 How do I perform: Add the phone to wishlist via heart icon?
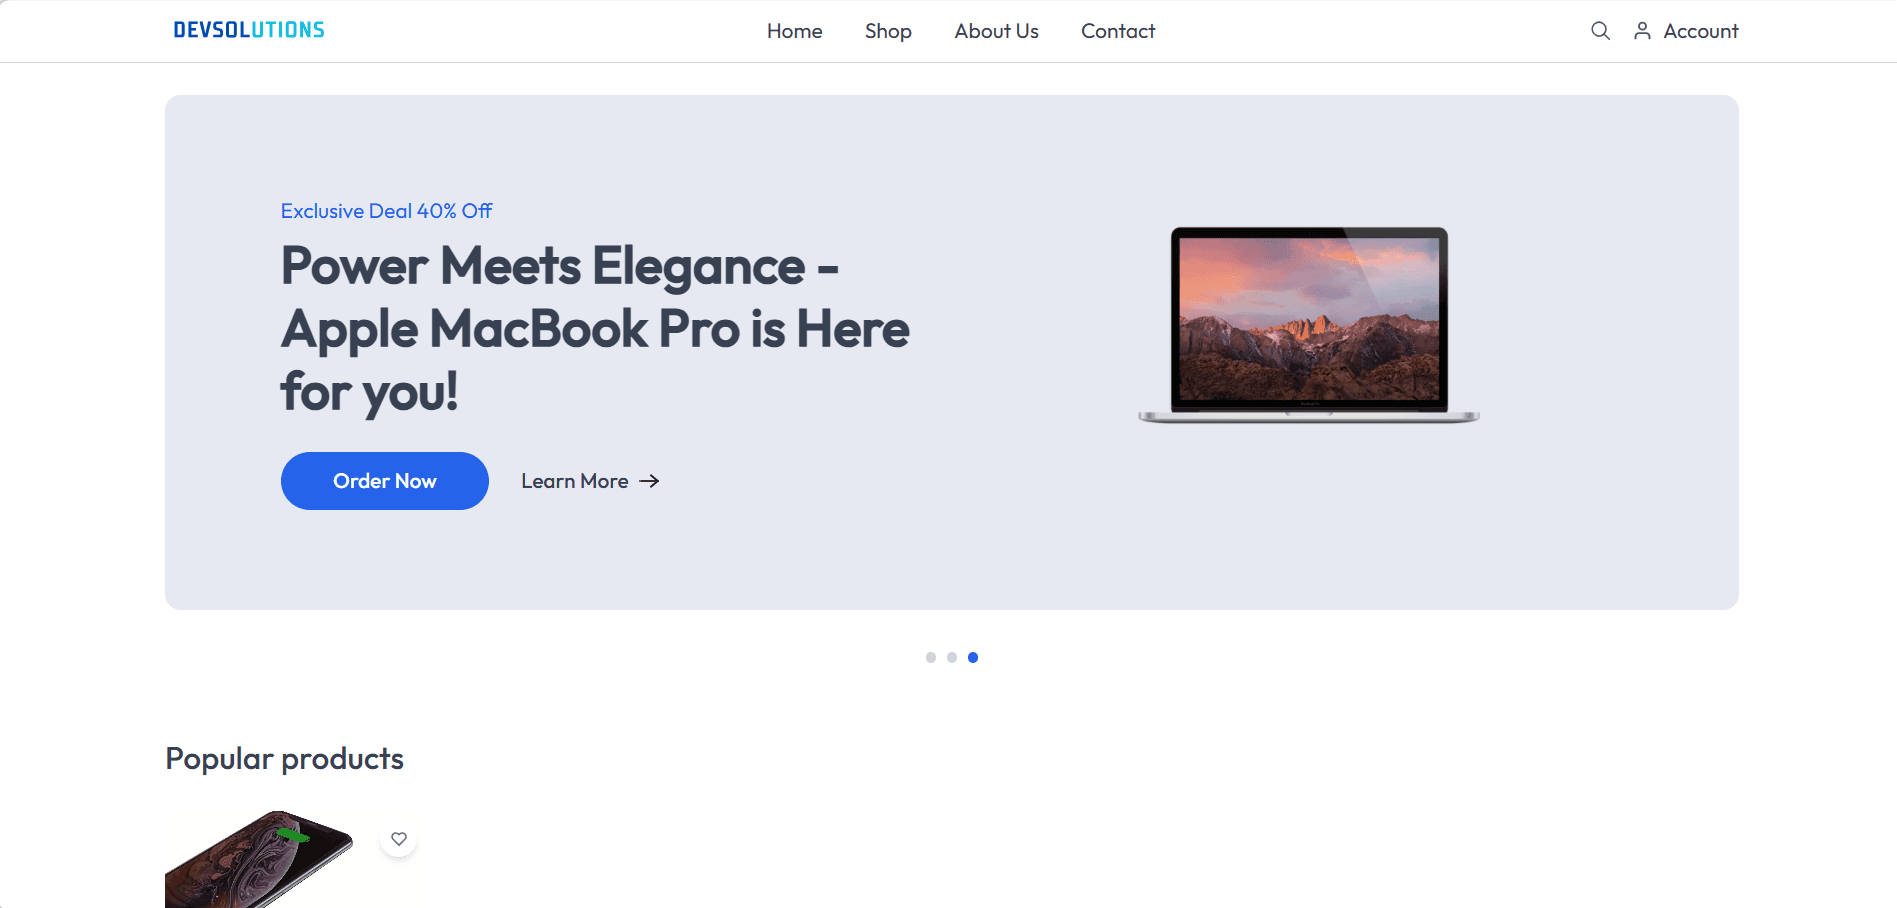click(x=399, y=839)
